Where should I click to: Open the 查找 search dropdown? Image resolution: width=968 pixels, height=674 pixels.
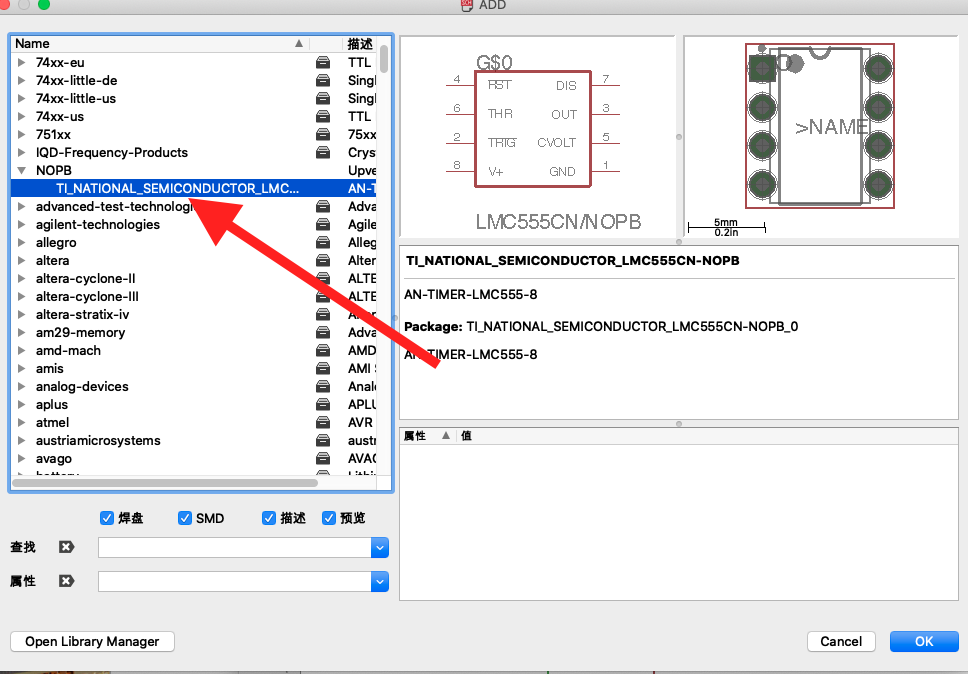pyautogui.click(x=380, y=547)
